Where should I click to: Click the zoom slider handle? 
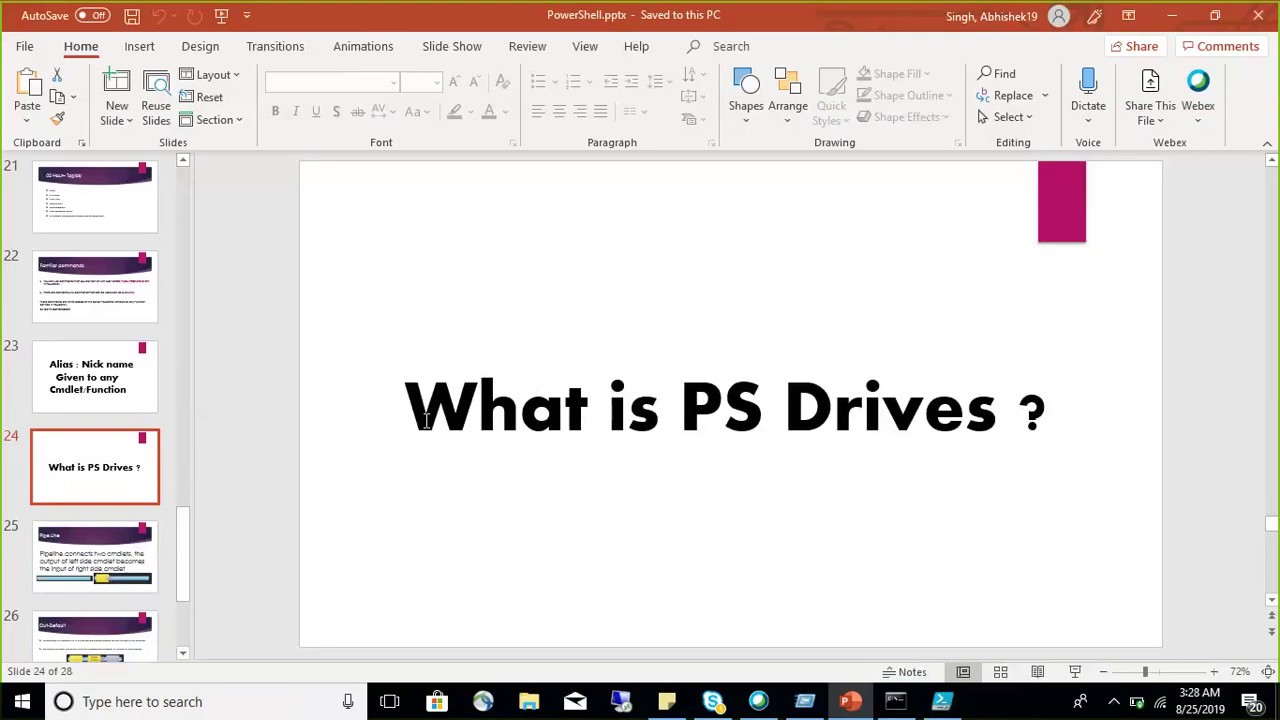coord(1145,672)
